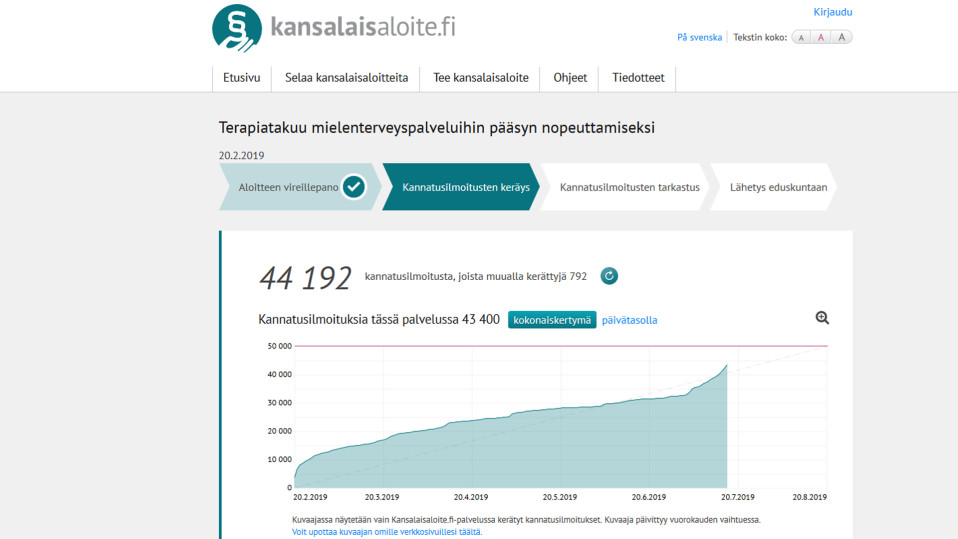The height and width of the screenshot is (539, 958).
Task: Click the 20 000 y-axis label
Action: (x=279, y=431)
